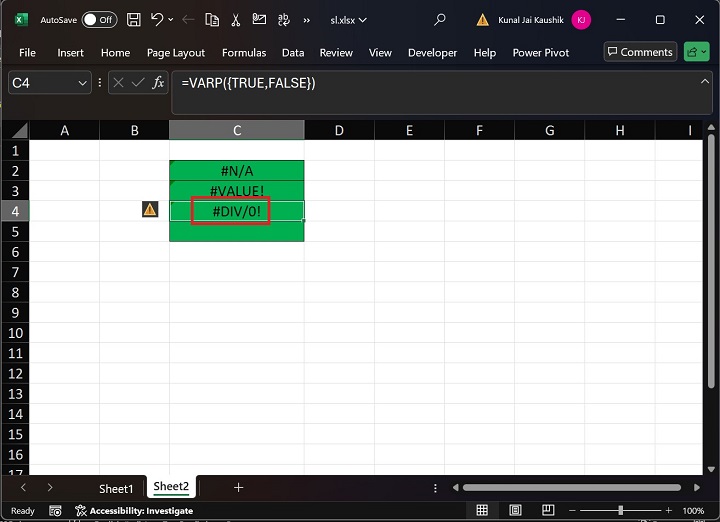
Task: Click the spelling check icon
Action: pos(284,19)
